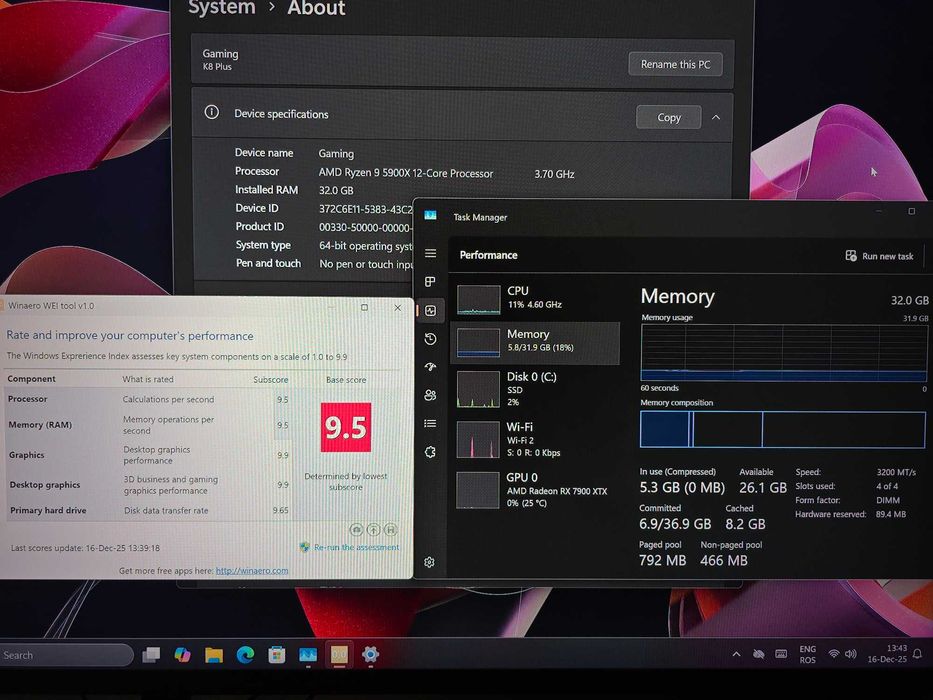Open File Explorer from taskbar
Viewport: 933px width, 700px height.
coord(214,655)
